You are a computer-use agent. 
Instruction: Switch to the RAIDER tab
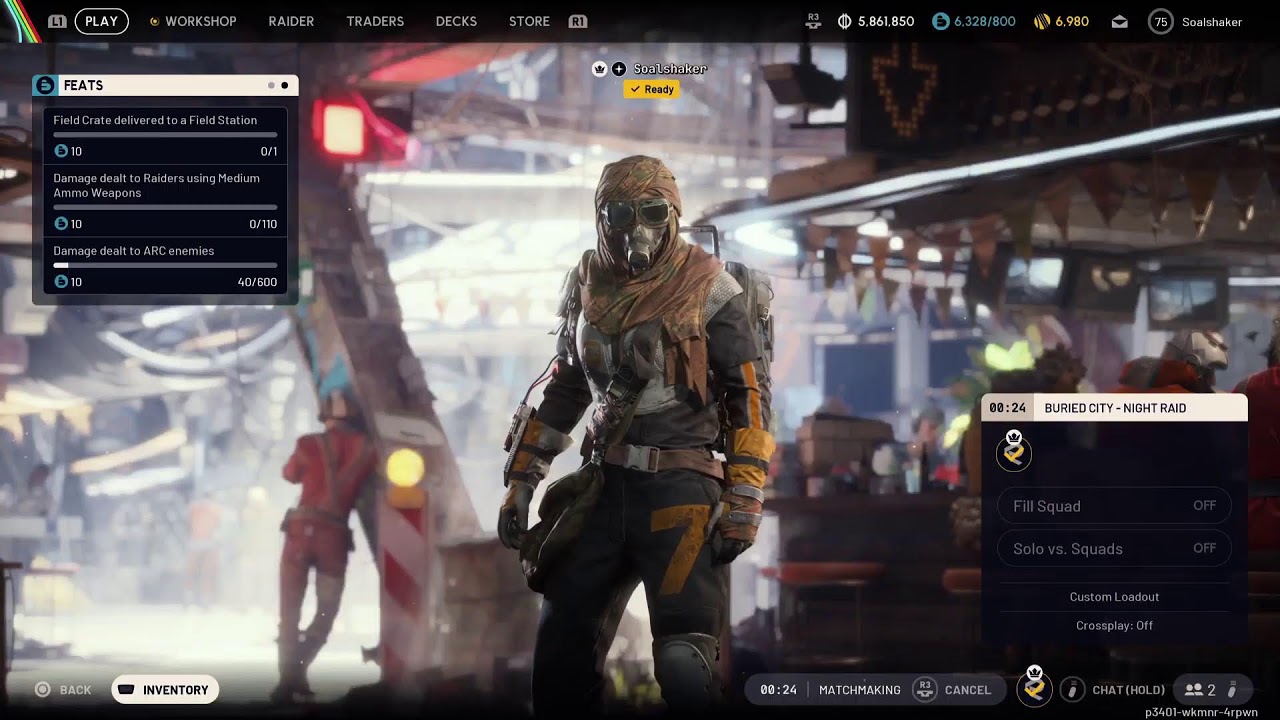pos(291,21)
